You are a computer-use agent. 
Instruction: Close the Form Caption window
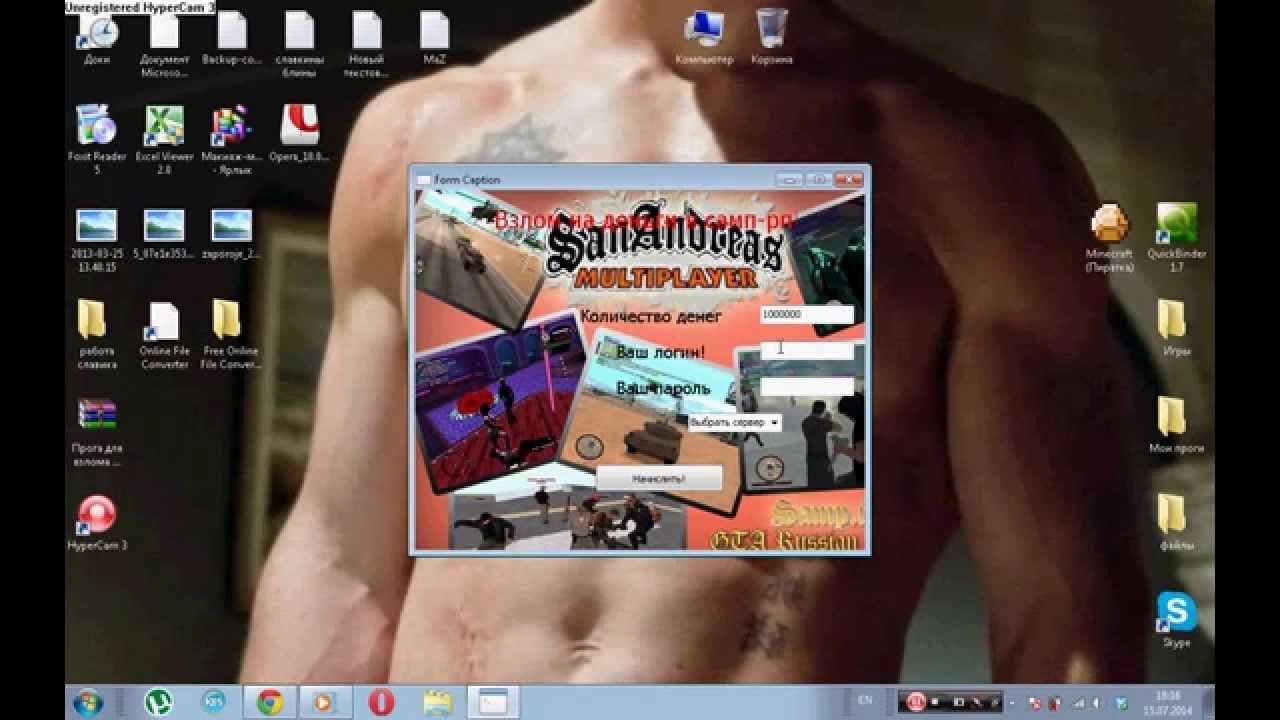[x=848, y=179]
